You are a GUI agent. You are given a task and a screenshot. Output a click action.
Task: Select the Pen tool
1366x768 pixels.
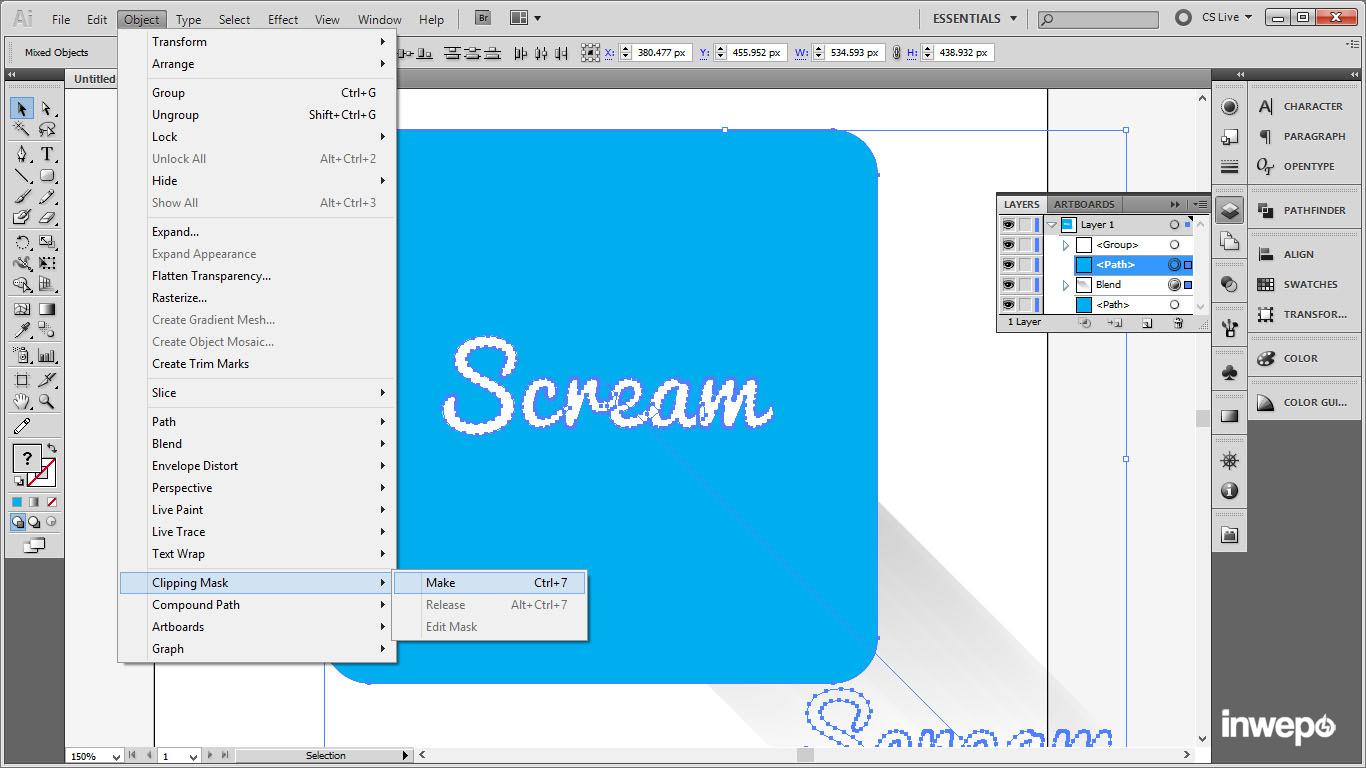pos(21,154)
